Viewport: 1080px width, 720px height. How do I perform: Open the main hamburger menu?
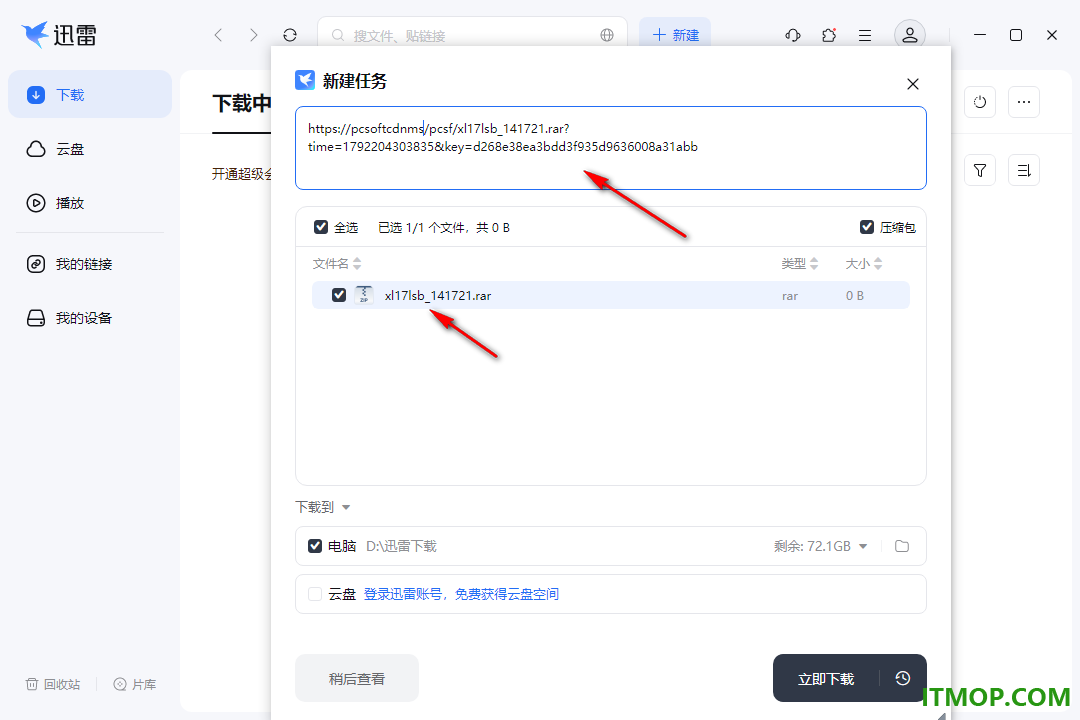pyautogui.click(x=865, y=35)
